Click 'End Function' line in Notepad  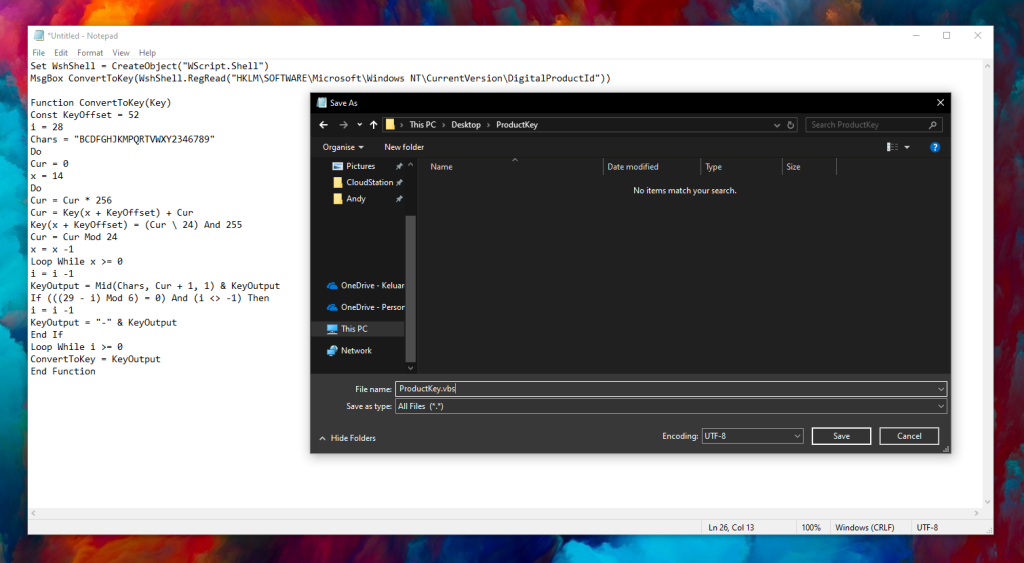pyautogui.click(x=63, y=371)
